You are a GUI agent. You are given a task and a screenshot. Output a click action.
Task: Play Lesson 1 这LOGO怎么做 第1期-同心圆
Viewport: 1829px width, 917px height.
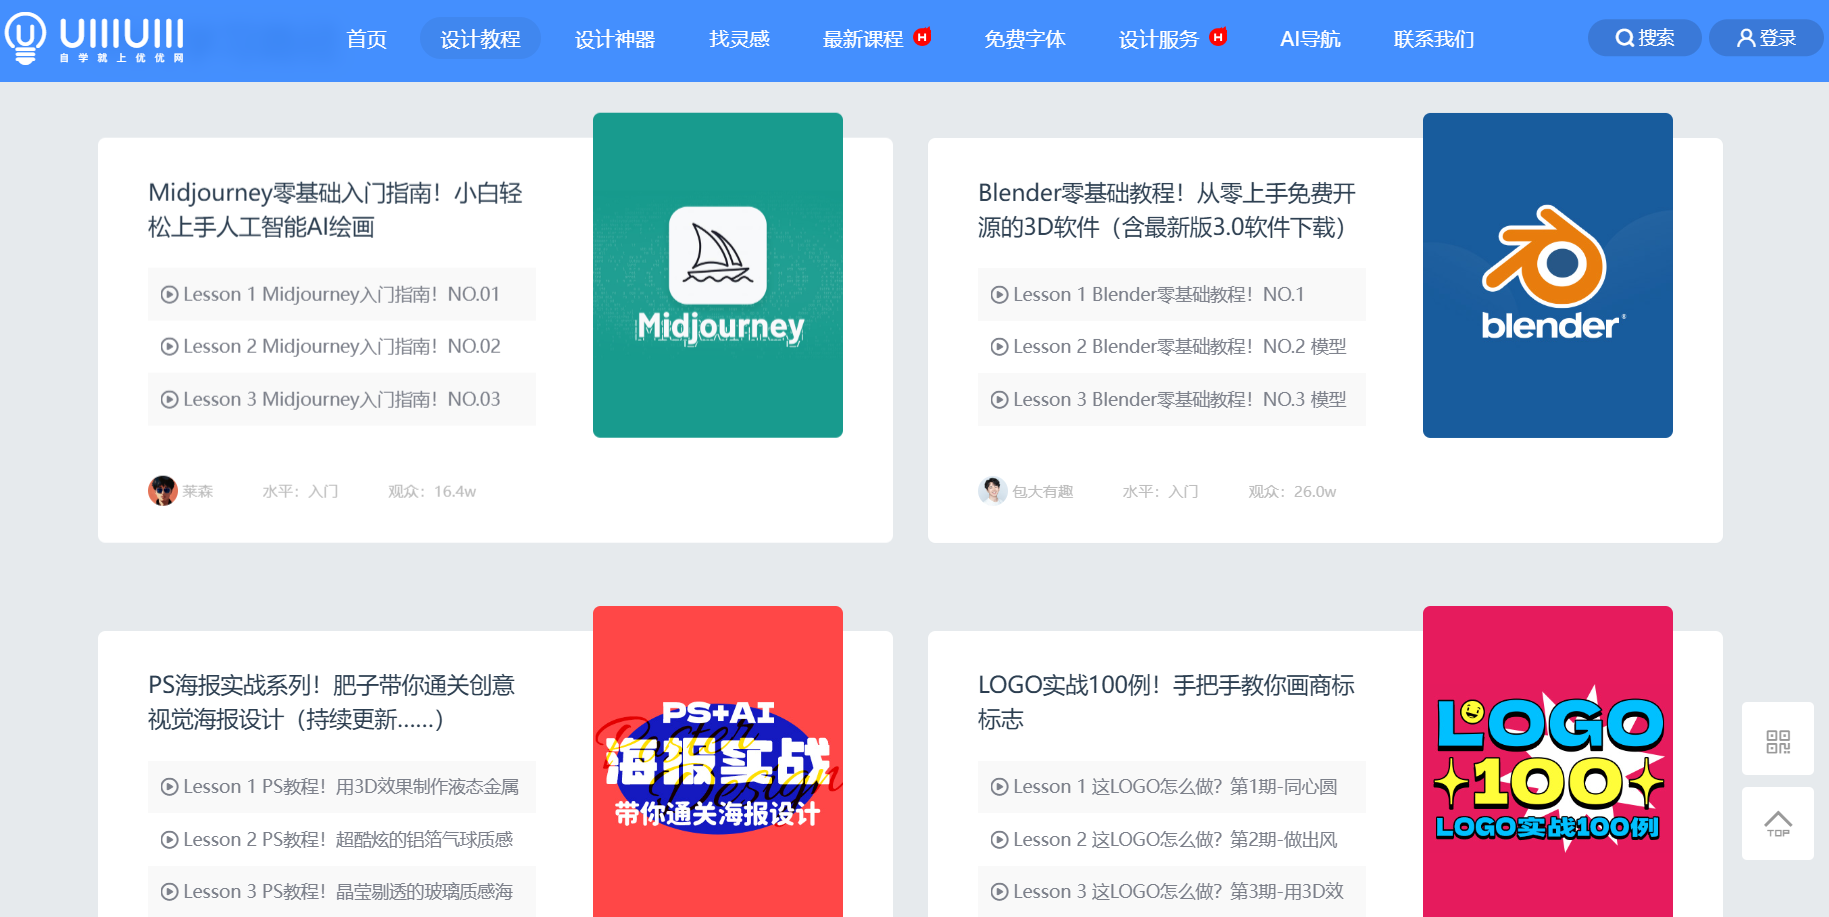[1172, 787]
